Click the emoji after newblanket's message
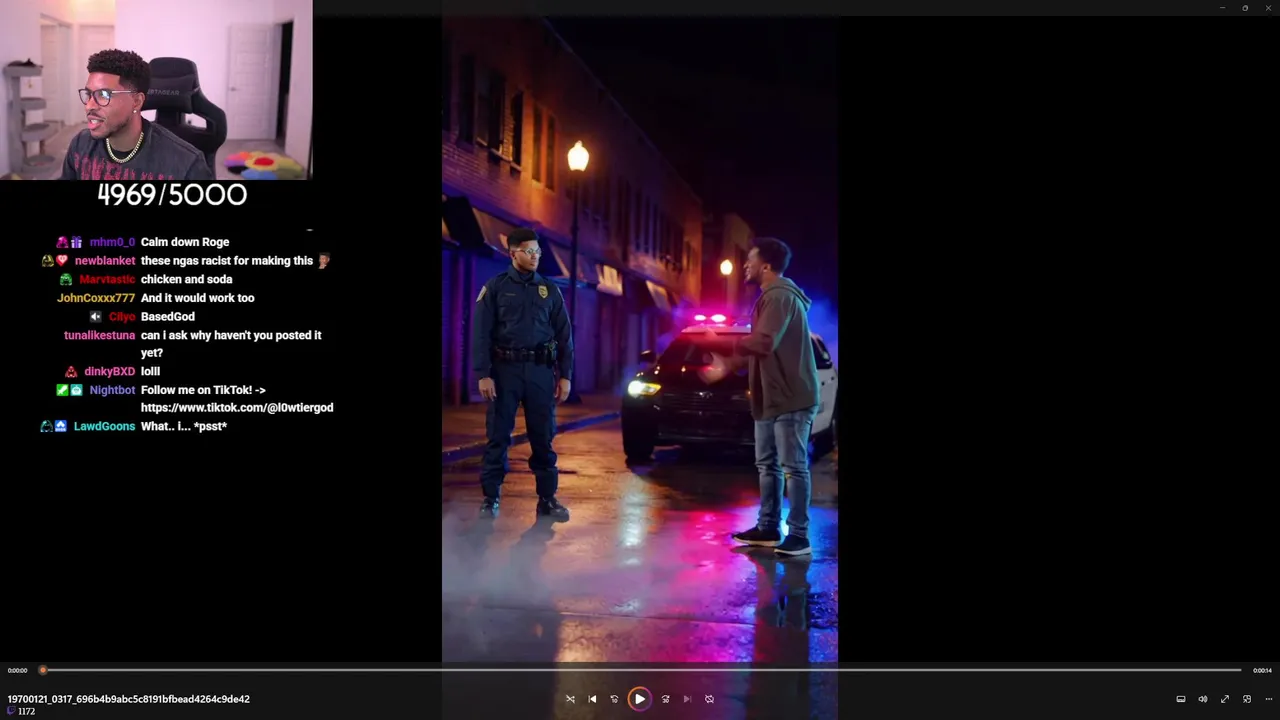This screenshot has height=720, width=1280. pos(323,261)
